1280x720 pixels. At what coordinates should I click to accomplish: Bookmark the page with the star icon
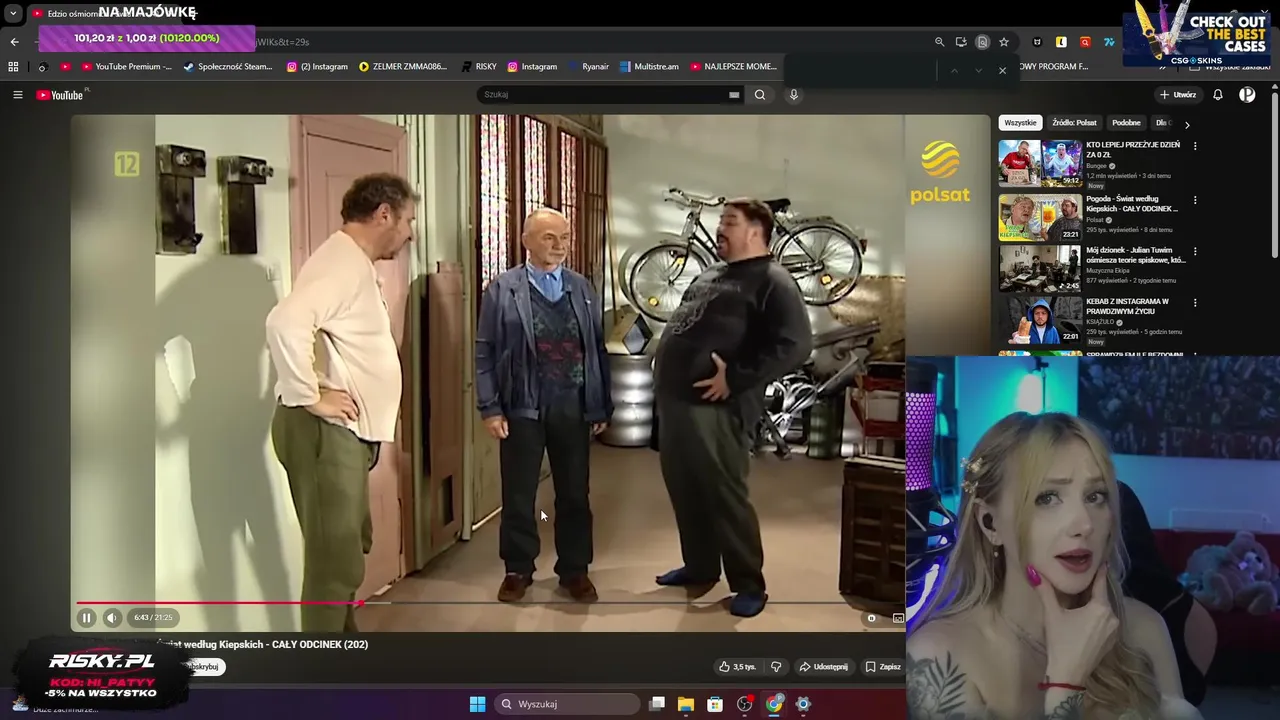(x=1004, y=42)
